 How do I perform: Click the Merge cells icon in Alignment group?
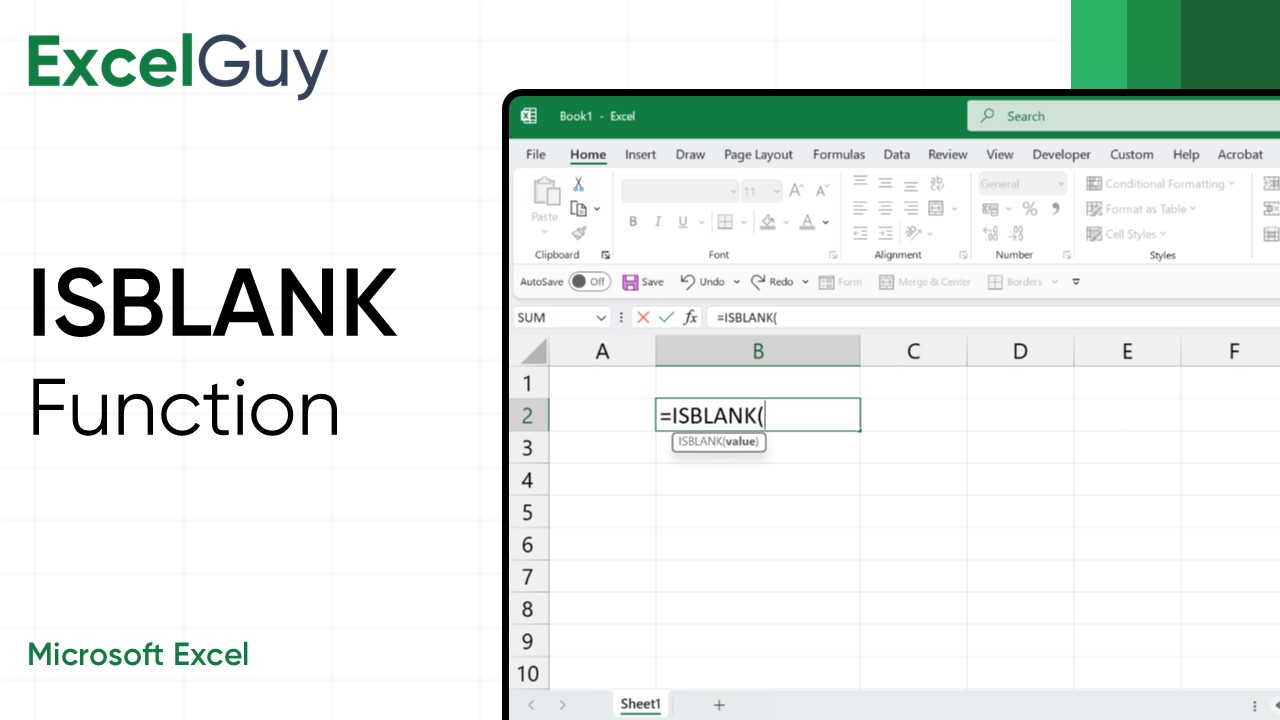click(936, 208)
